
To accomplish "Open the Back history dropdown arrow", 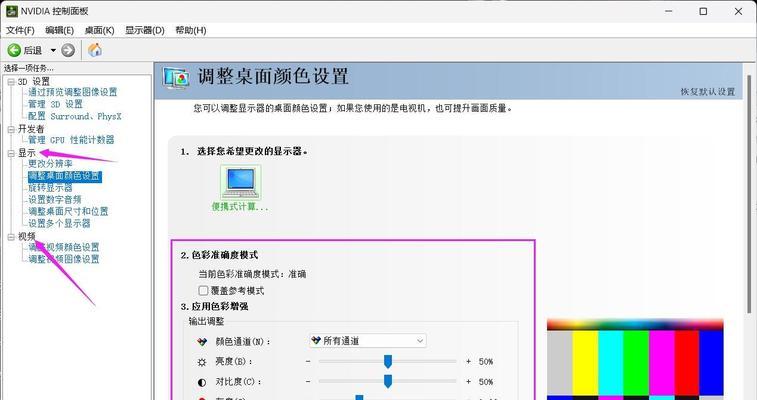I will pos(53,50).
